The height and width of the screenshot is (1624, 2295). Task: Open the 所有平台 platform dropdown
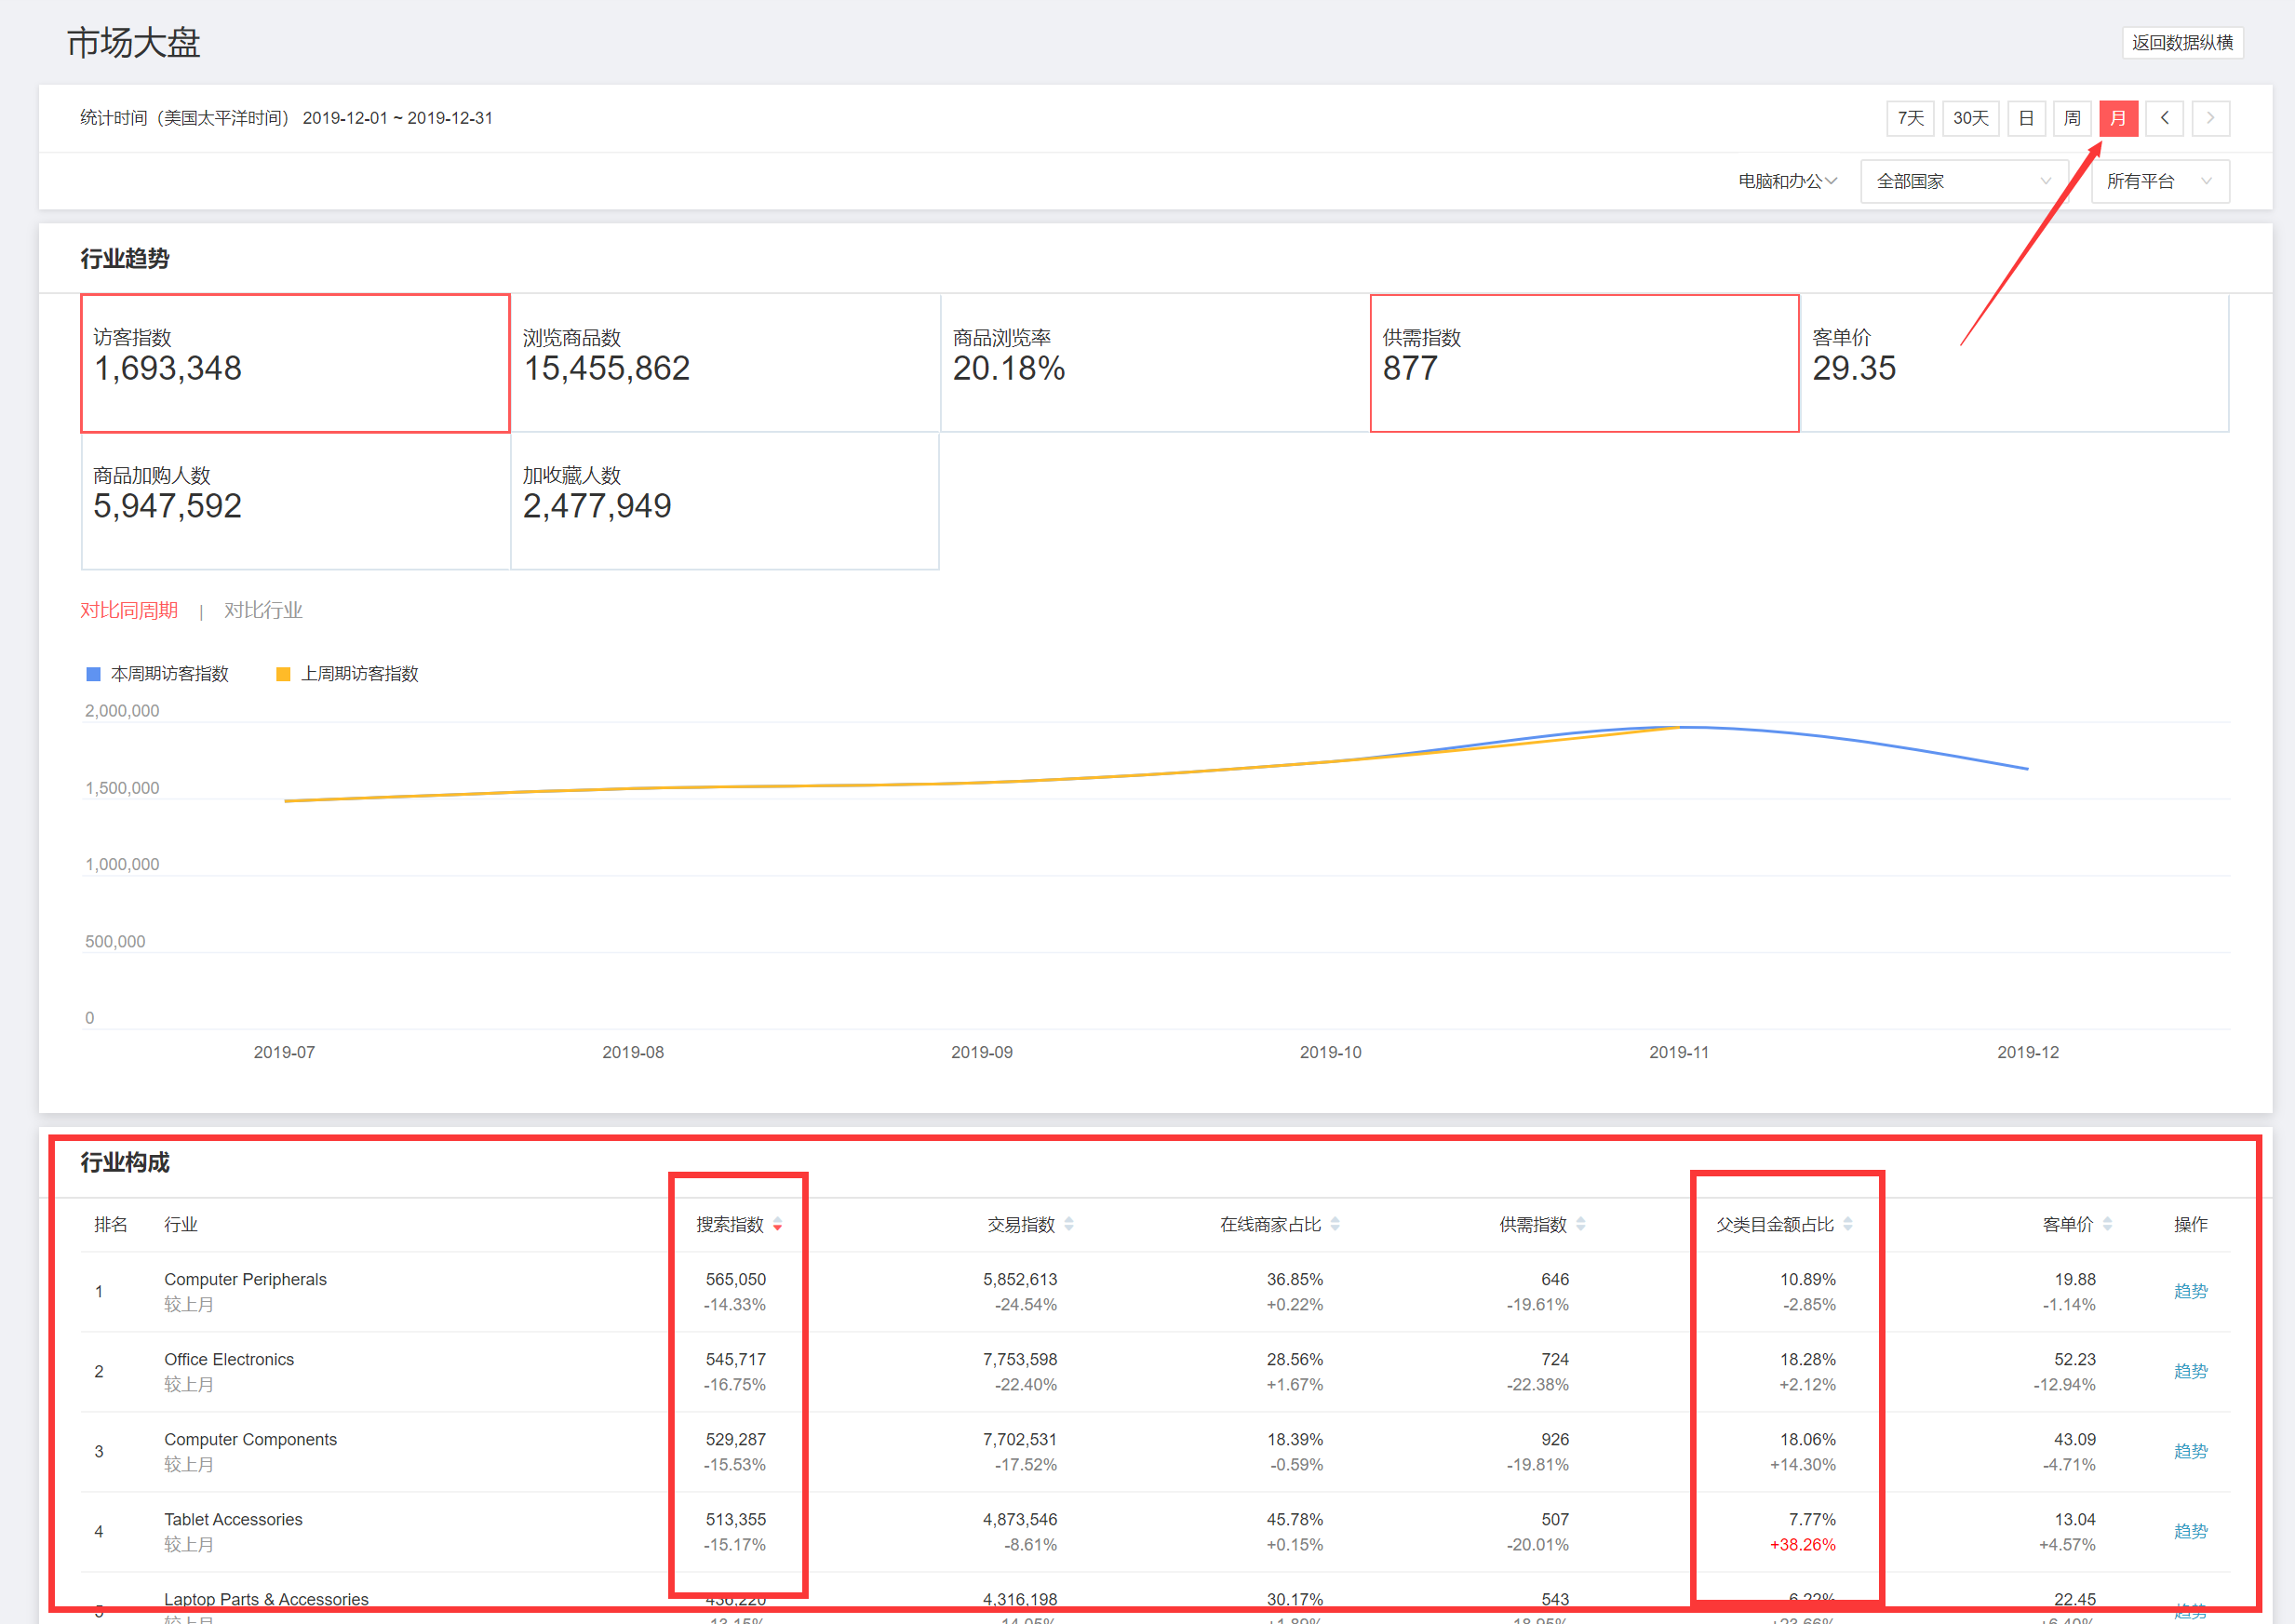(2159, 181)
